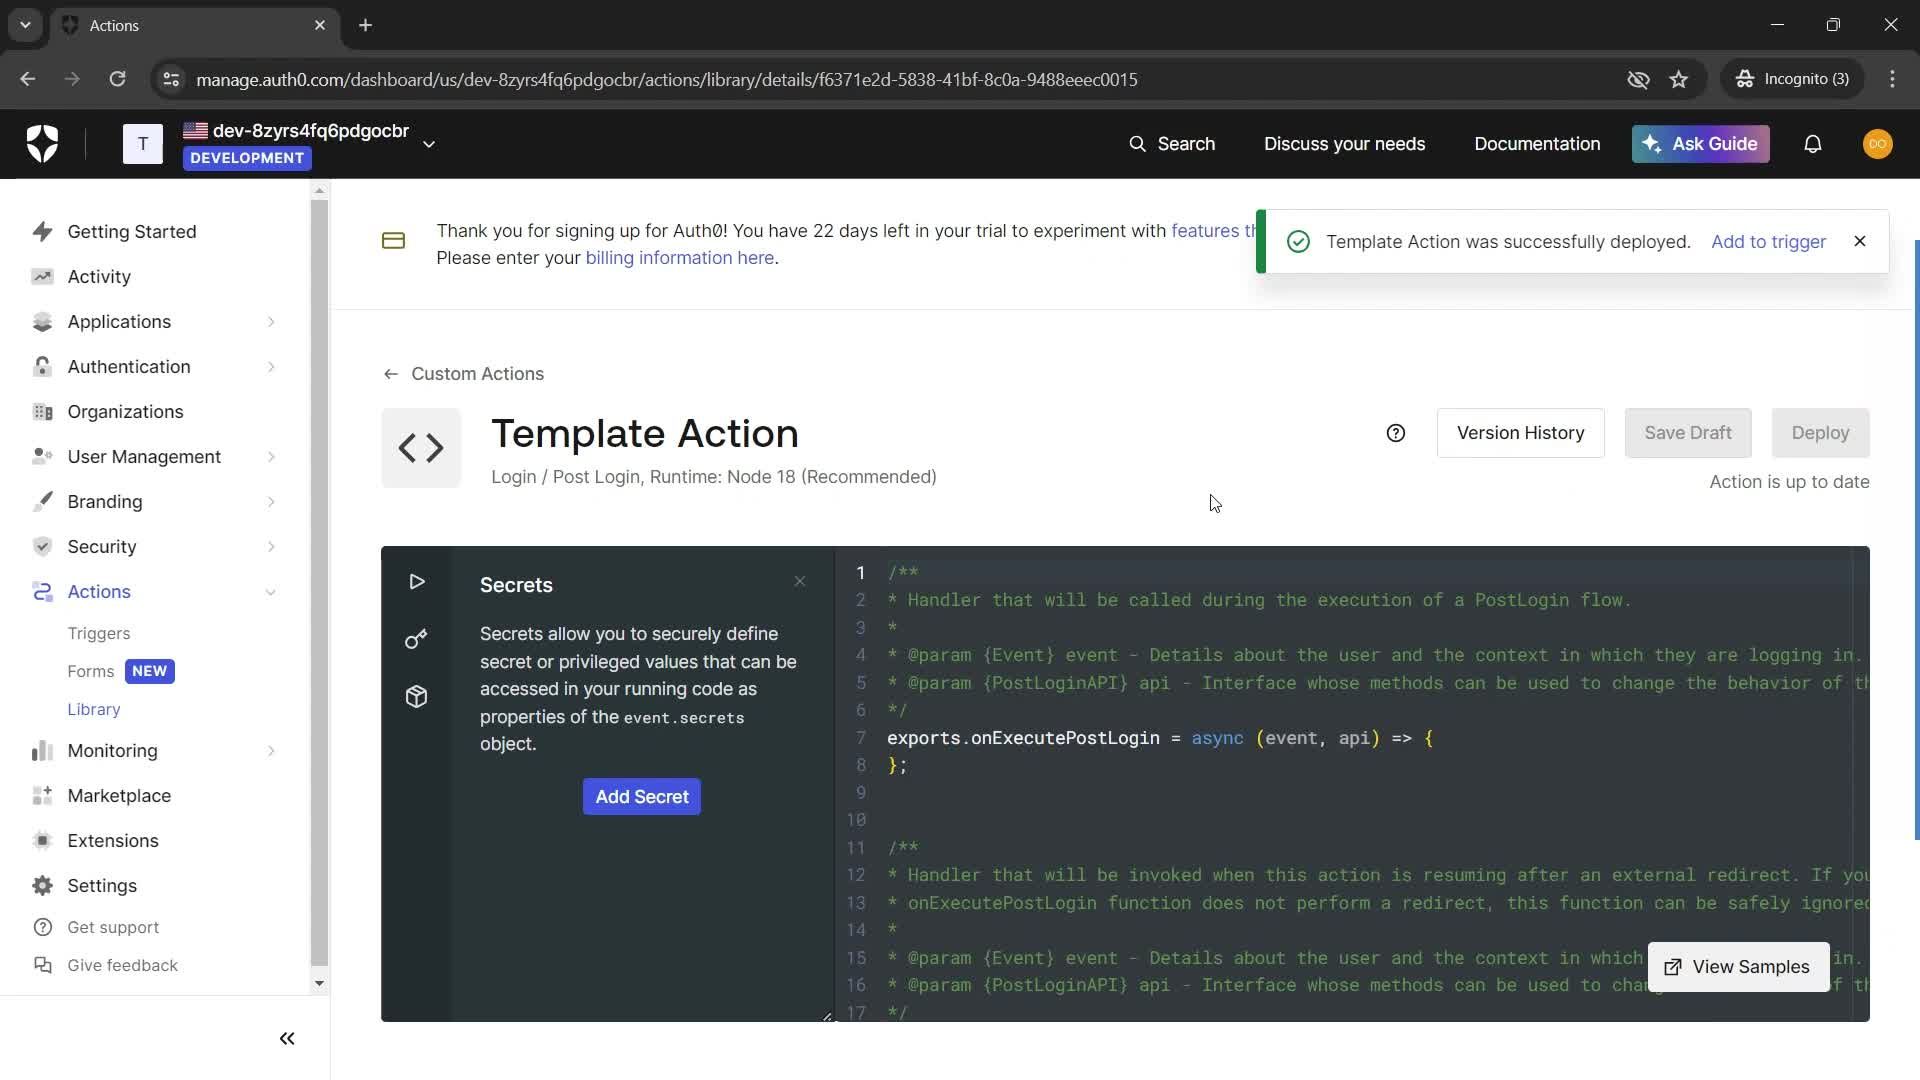The width and height of the screenshot is (1920, 1080).
Task: Bookmark page with star icon
Action: (x=1679, y=79)
